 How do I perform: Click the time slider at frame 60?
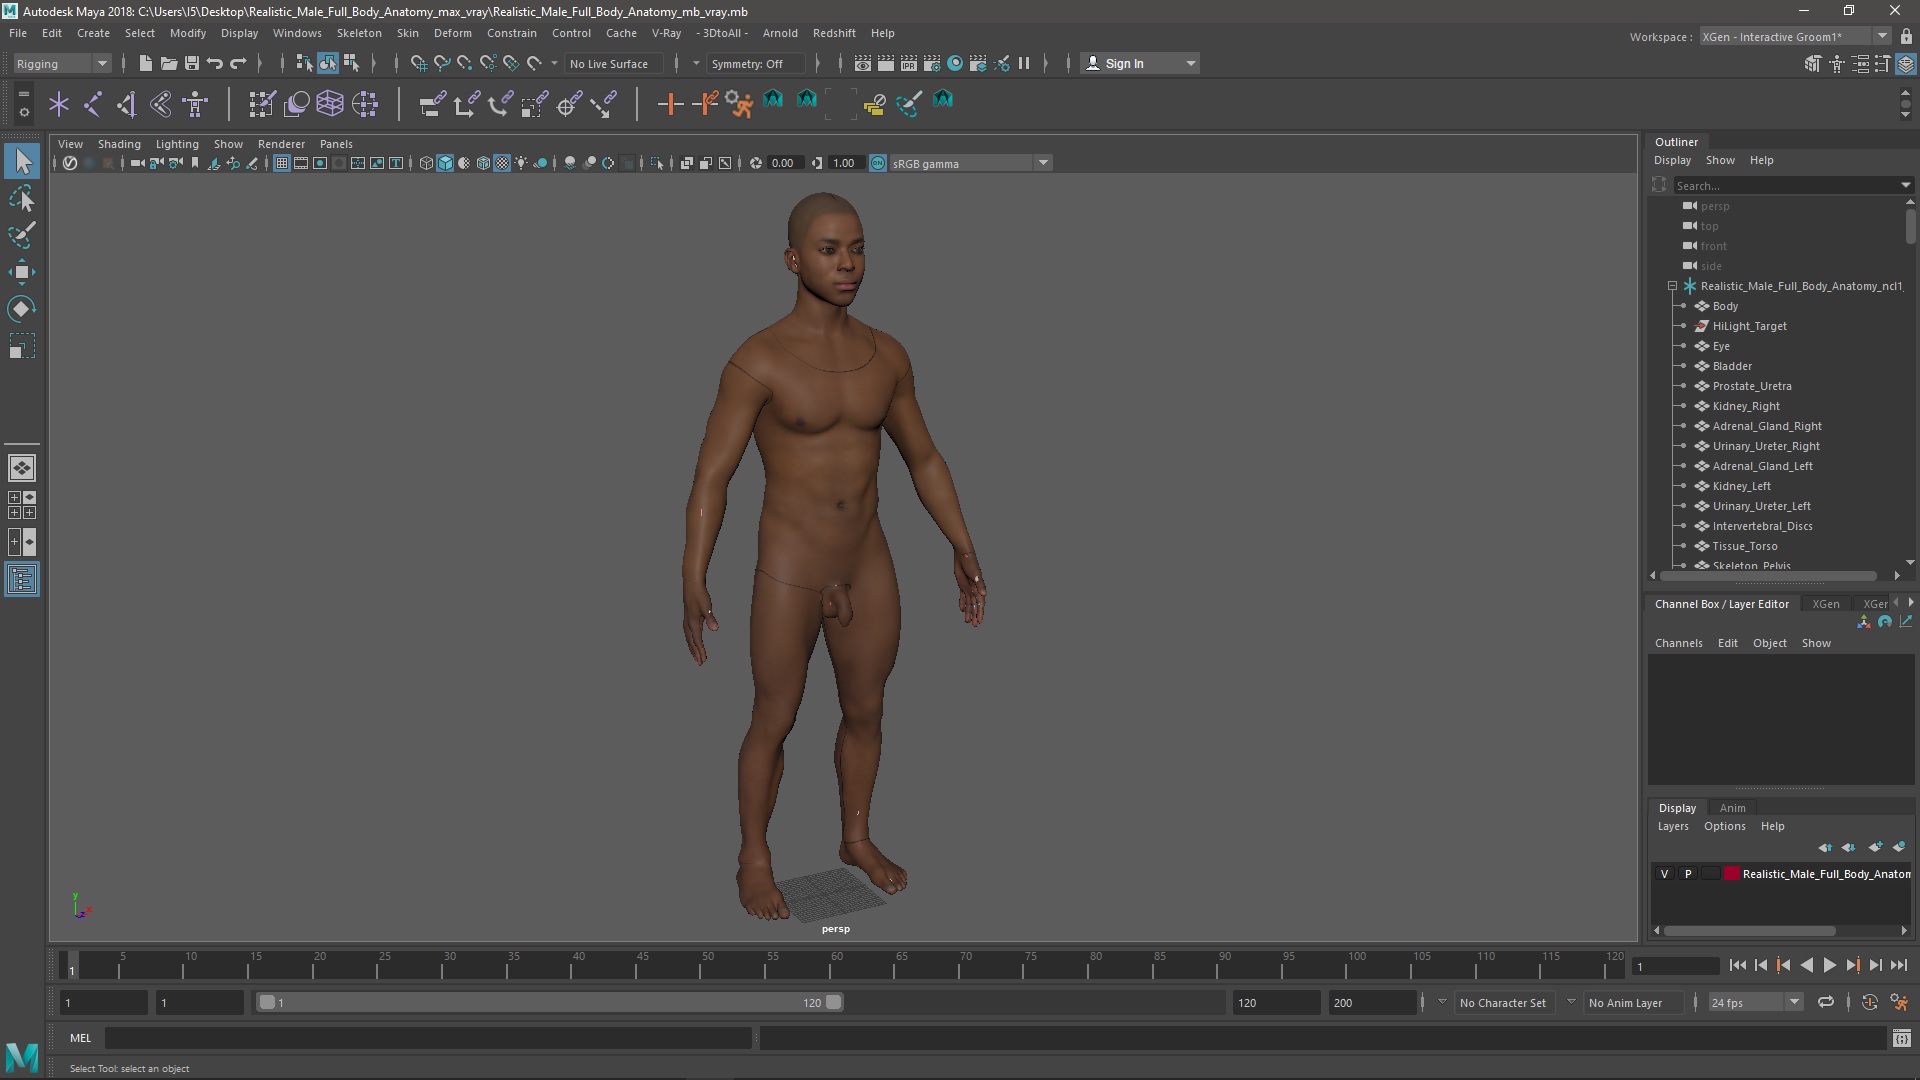tap(836, 966)
